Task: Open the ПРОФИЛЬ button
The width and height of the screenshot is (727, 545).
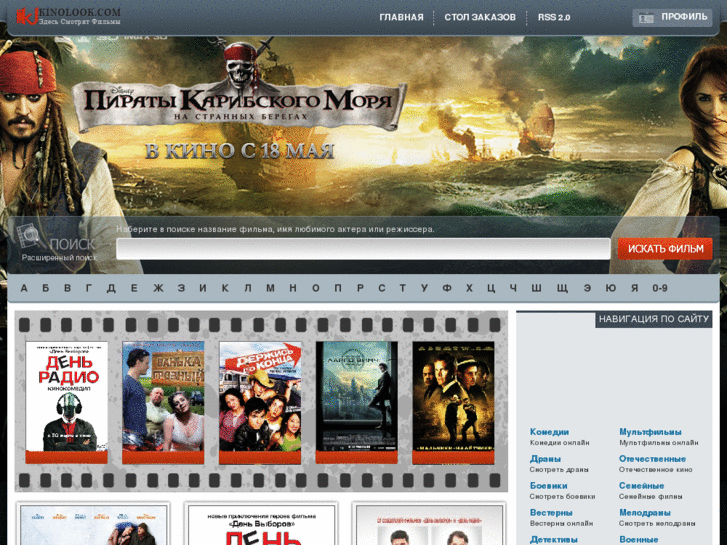Action: click(x=672, y=18)
